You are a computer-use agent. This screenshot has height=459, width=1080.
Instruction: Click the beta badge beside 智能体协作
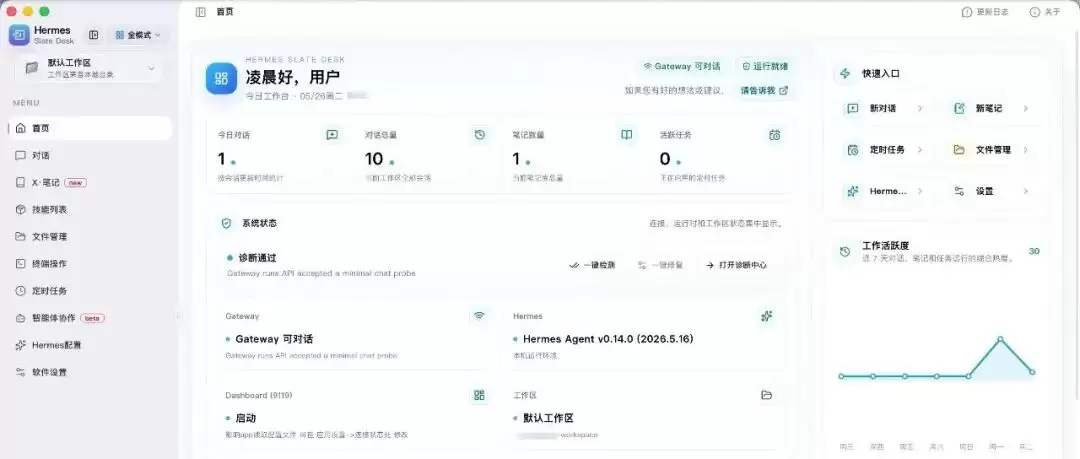coord(92,318)
